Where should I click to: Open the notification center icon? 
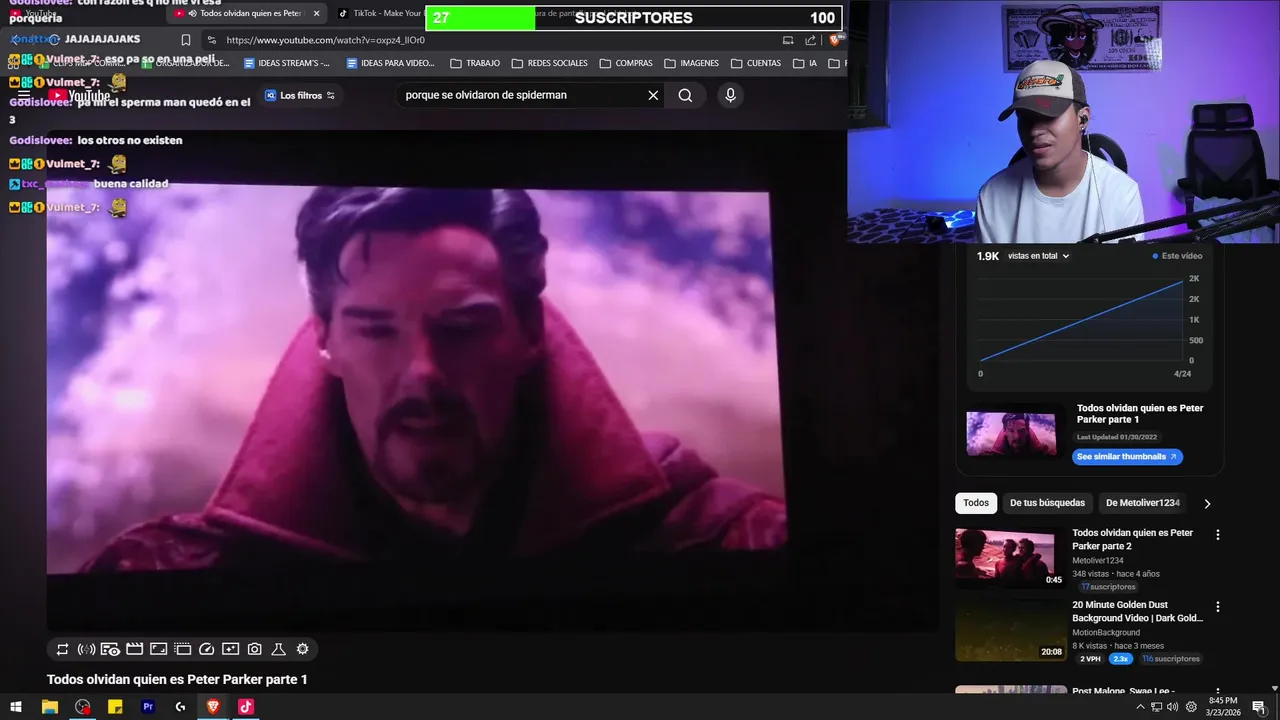coord(1259,707)
